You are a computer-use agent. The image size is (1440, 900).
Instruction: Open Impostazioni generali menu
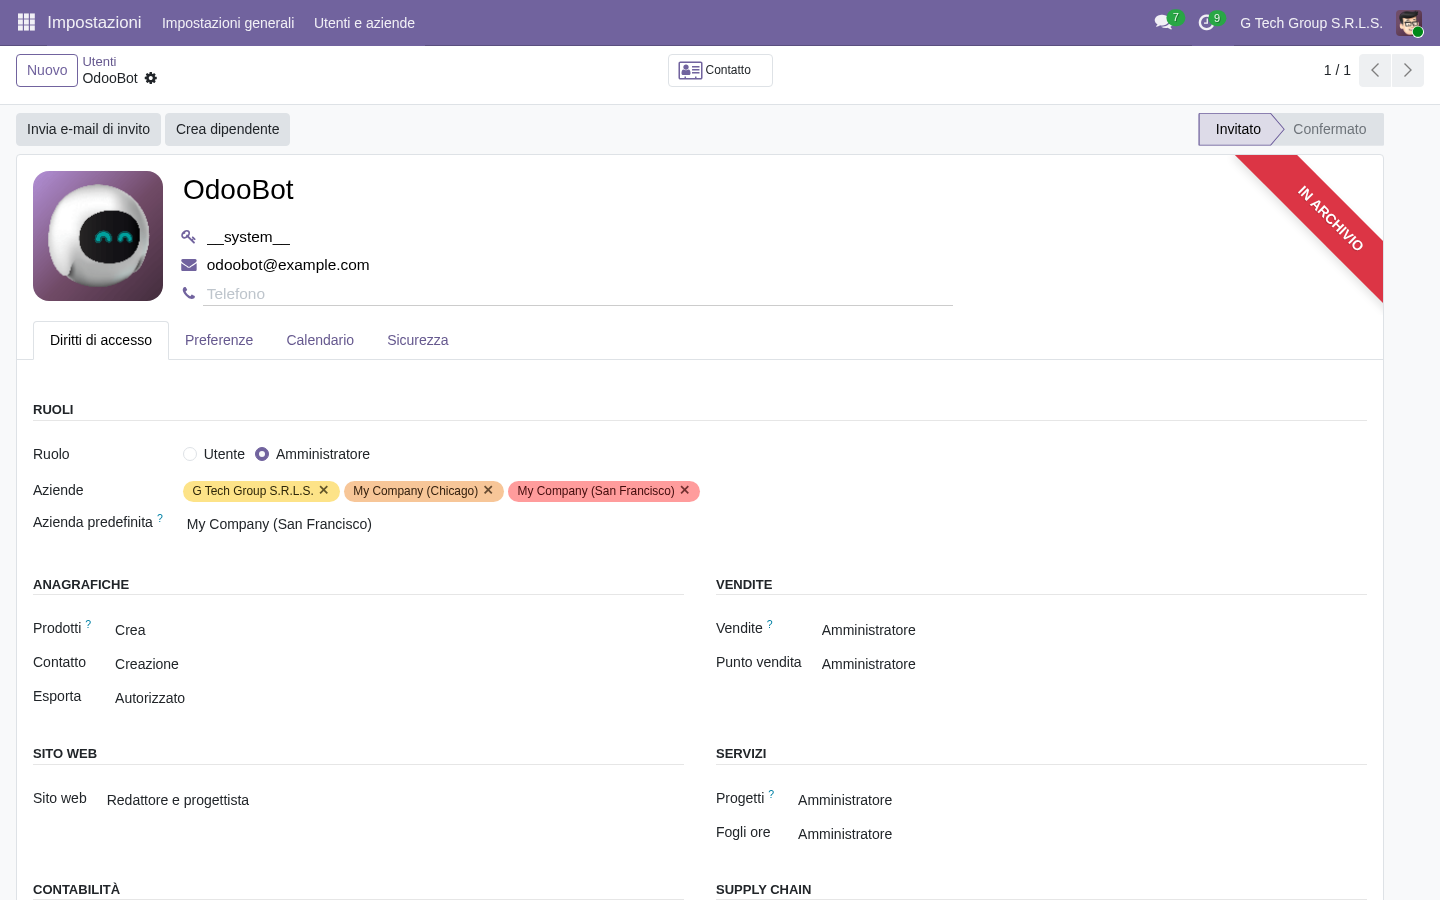coord(228,23)
